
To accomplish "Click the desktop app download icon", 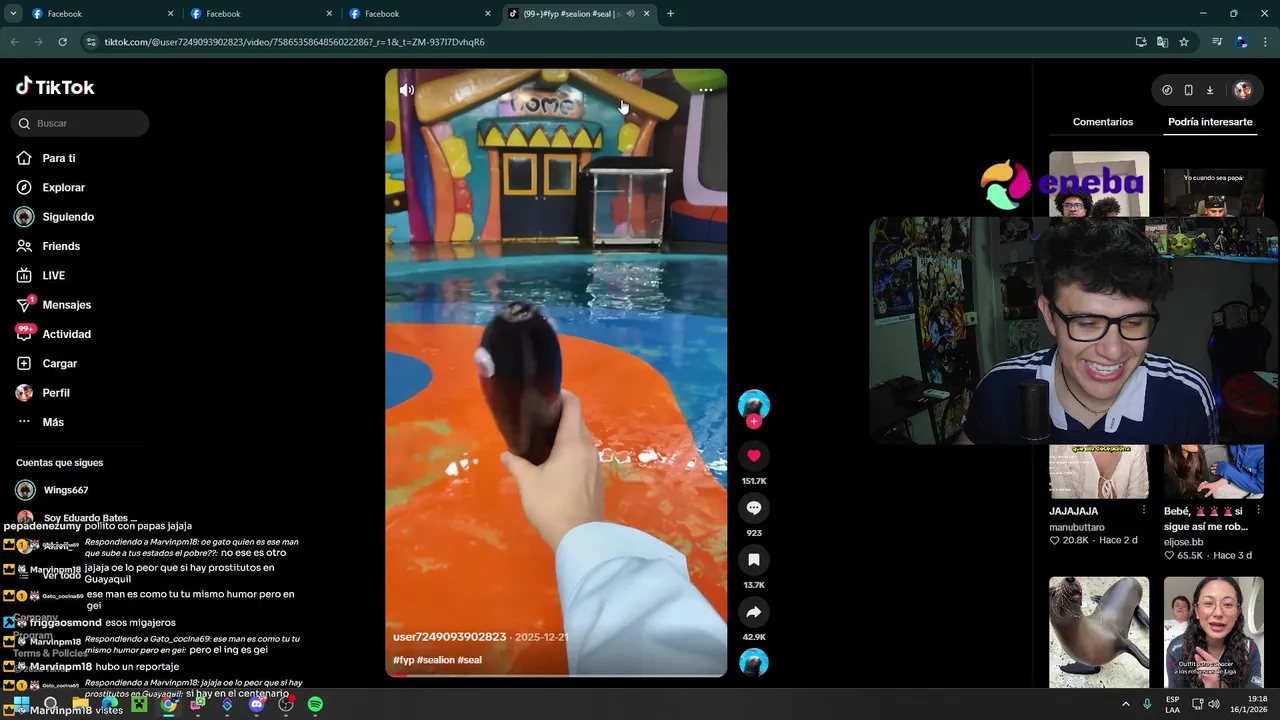I will (1210, 90).
